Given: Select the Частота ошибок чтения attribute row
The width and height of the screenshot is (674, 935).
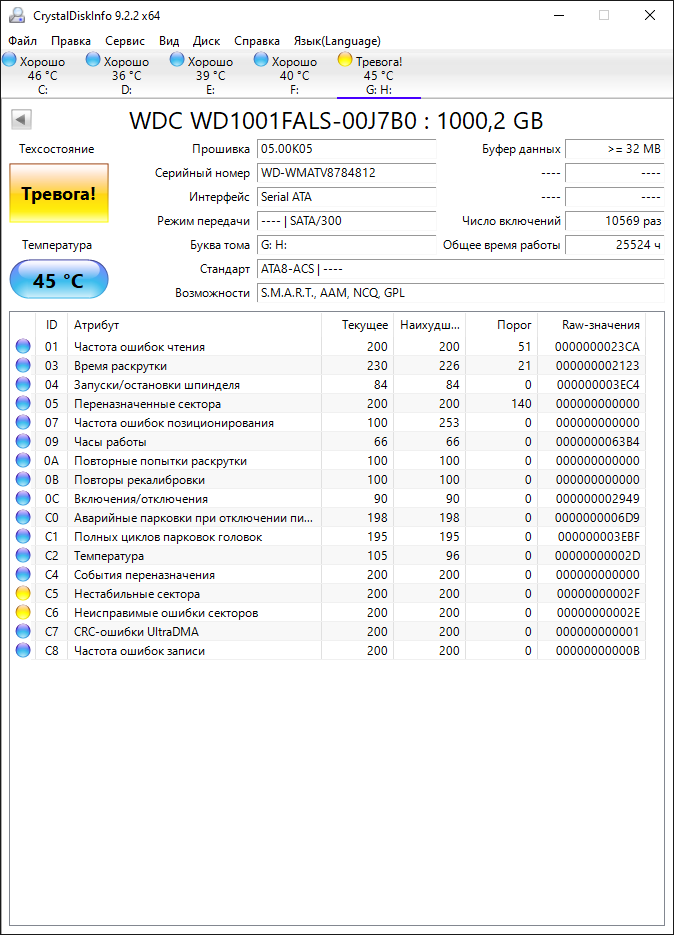Looking at the screenshot, I should (328, 346).
